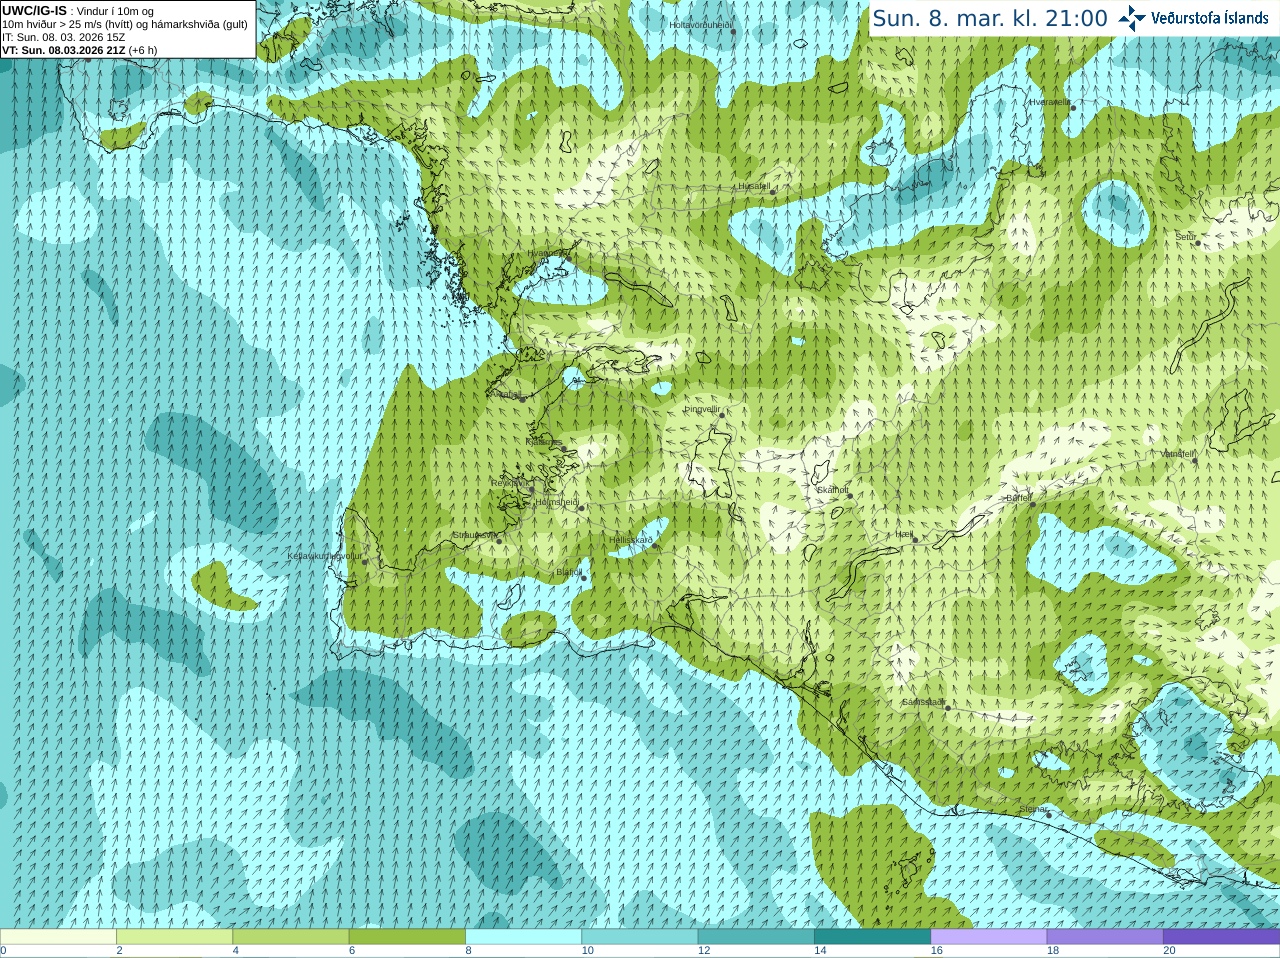Select the 8–10 m/s legend swatch
Image resolution: width=1280 pixels, height=958 pixels.
pyautogui.click(x=523, y=937)
